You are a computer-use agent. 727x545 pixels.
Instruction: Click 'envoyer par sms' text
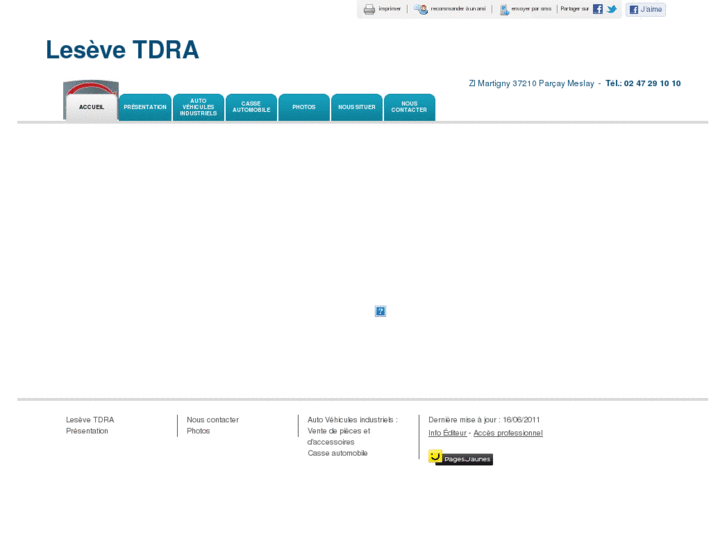coord(531,9)
